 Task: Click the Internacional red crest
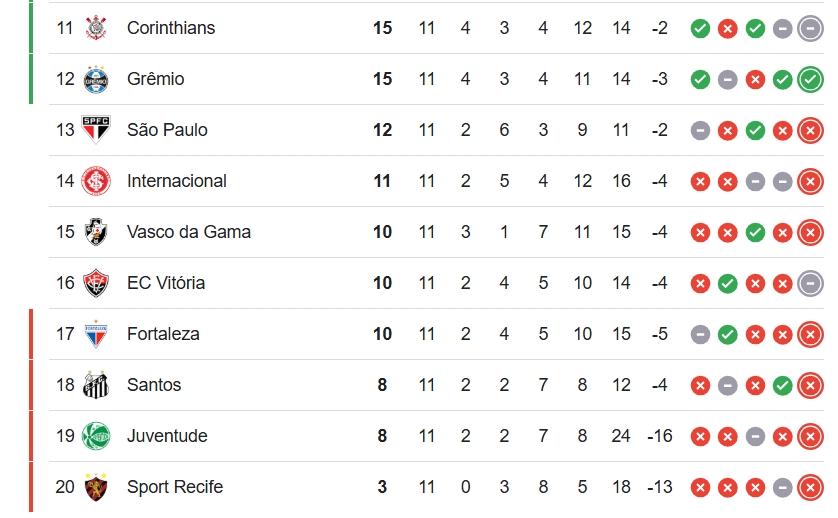pos(96,181)
